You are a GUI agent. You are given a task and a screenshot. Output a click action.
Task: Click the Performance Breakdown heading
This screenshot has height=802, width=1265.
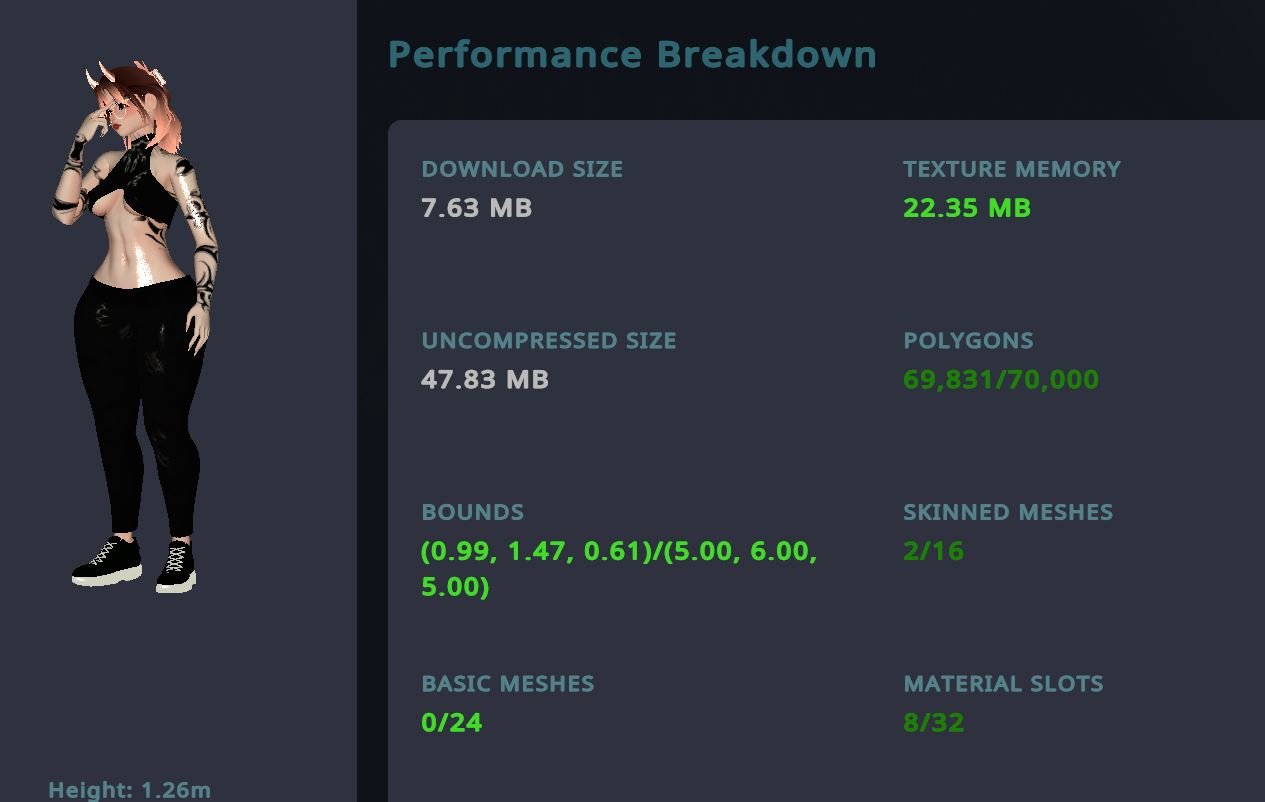(632, 54)
